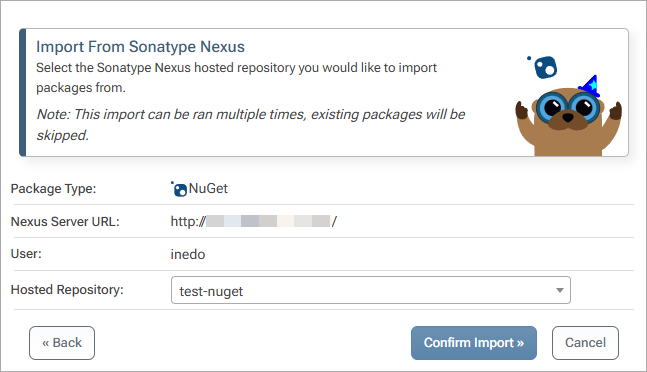This screenshot has width=647, height=372.
Task: Click Confirm Import button
Action: pos(474,343)
